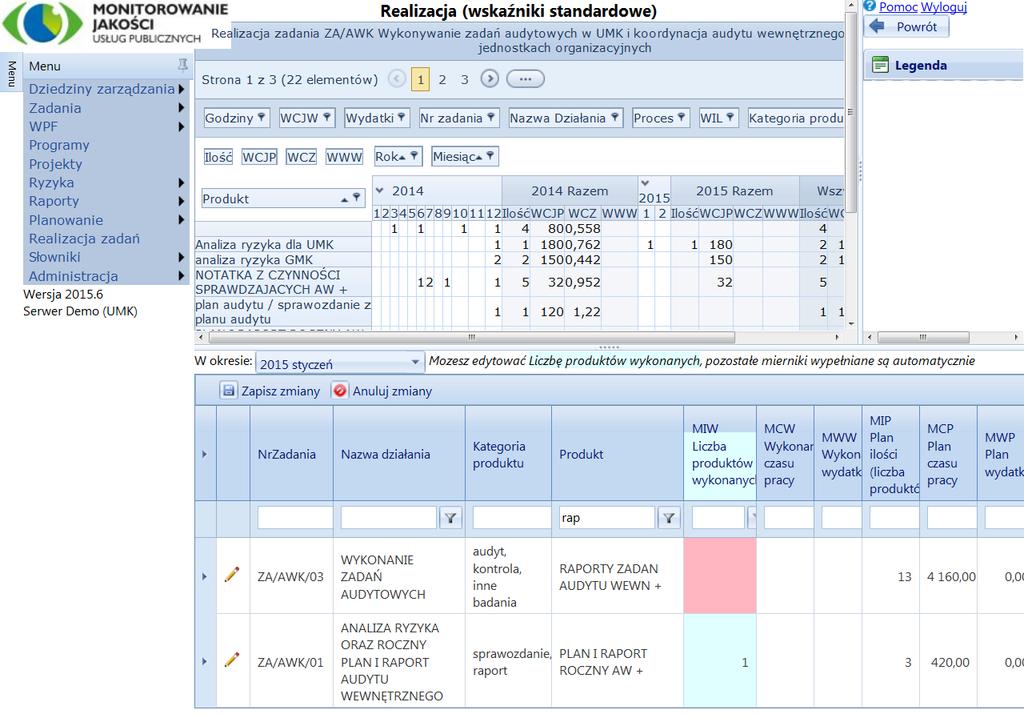Click the pivot table horizontal scrollbar
1024x718 pixels.
click(471, 337)
